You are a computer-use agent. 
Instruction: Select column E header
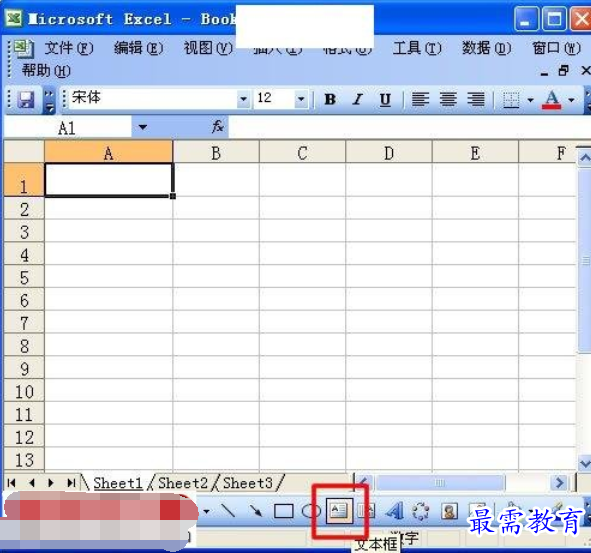click(x=475, y=152)
